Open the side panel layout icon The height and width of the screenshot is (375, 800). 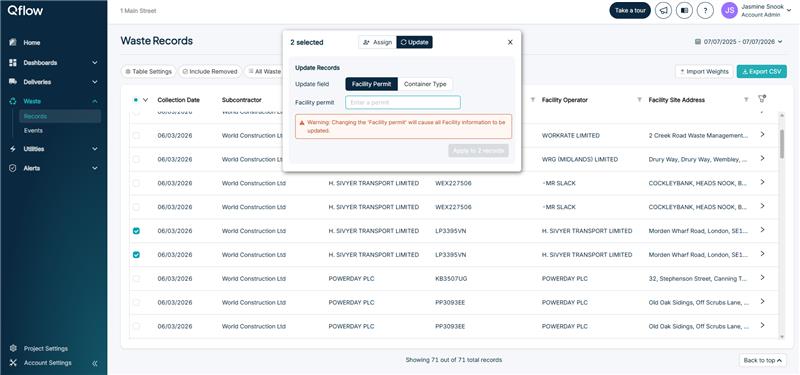coord(684,10)
